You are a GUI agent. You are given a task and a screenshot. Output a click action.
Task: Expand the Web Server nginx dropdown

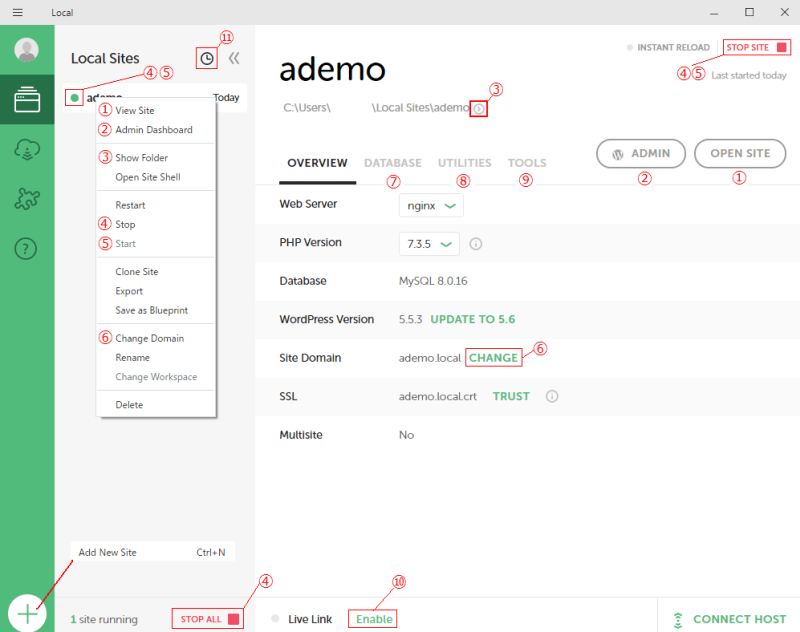pyautogui.click(x=431, y=206)
